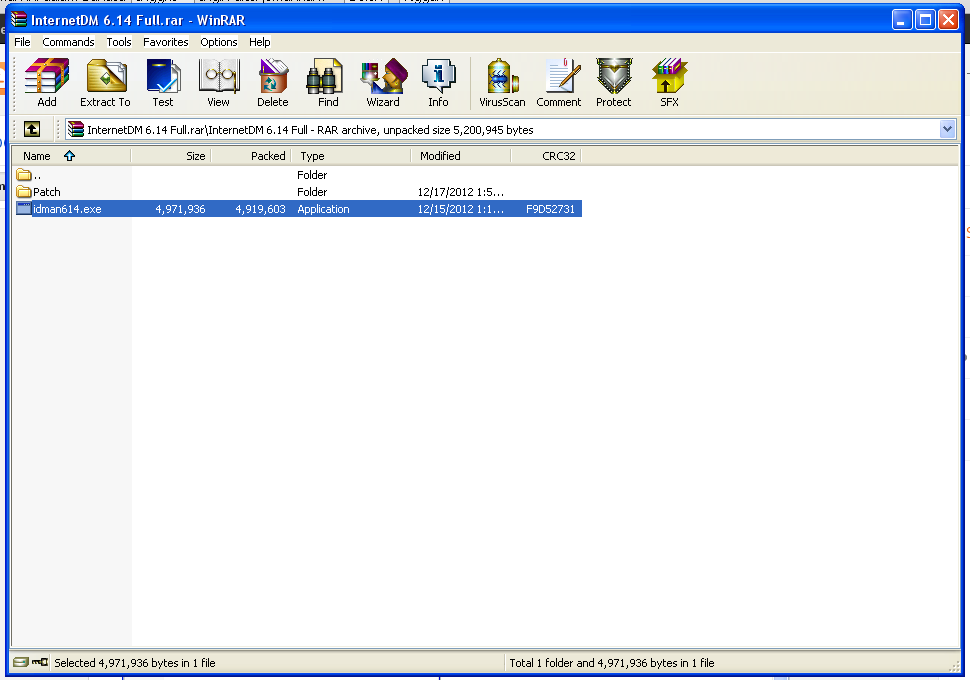The width and height of the screenshot is (970, 680).
Task: Click the window resize grip corner
Action: pyautogui.click(x=954, y=665)
